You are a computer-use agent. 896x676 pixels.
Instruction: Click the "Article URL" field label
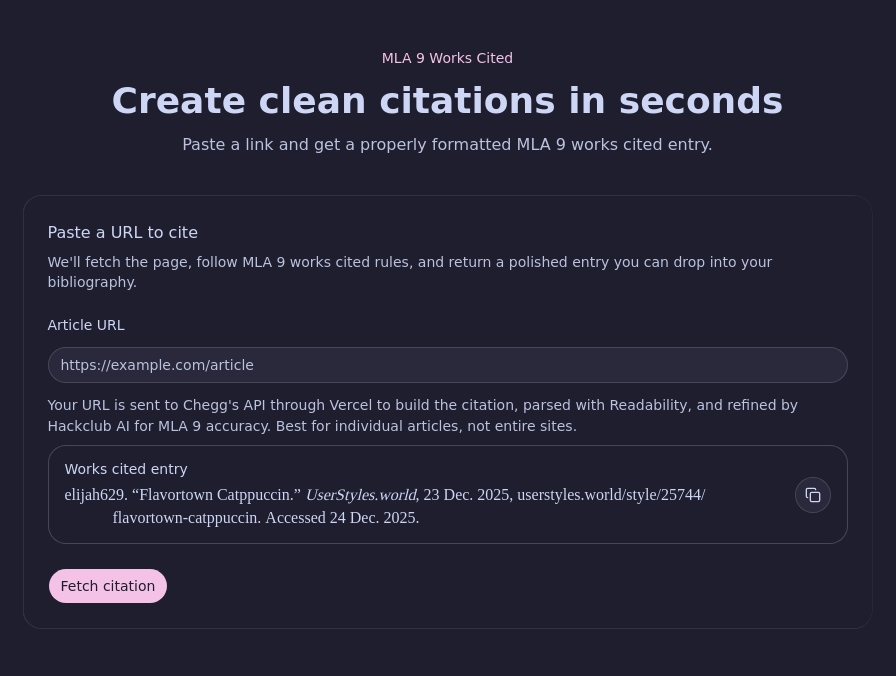point(86,325)
